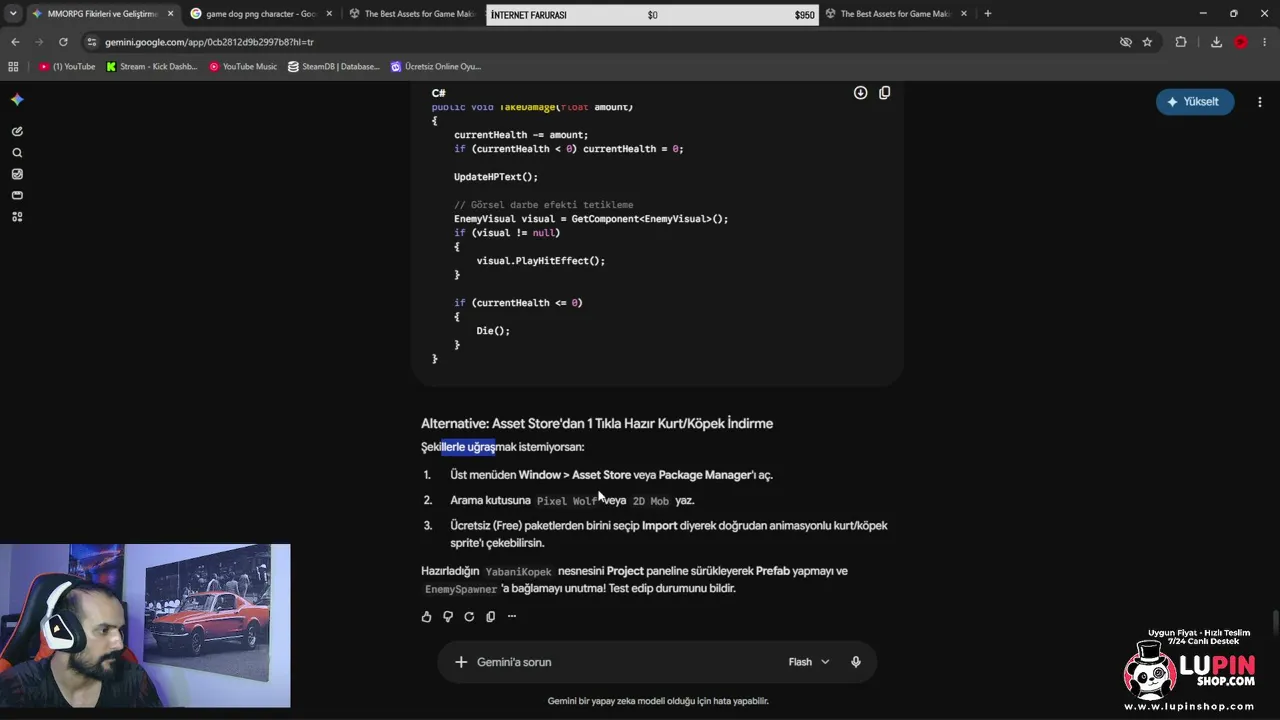Start a new chat from sidebar pencil icon
Image resolution: width=1280 pixels, height=720 pixels.
point(17,131)
